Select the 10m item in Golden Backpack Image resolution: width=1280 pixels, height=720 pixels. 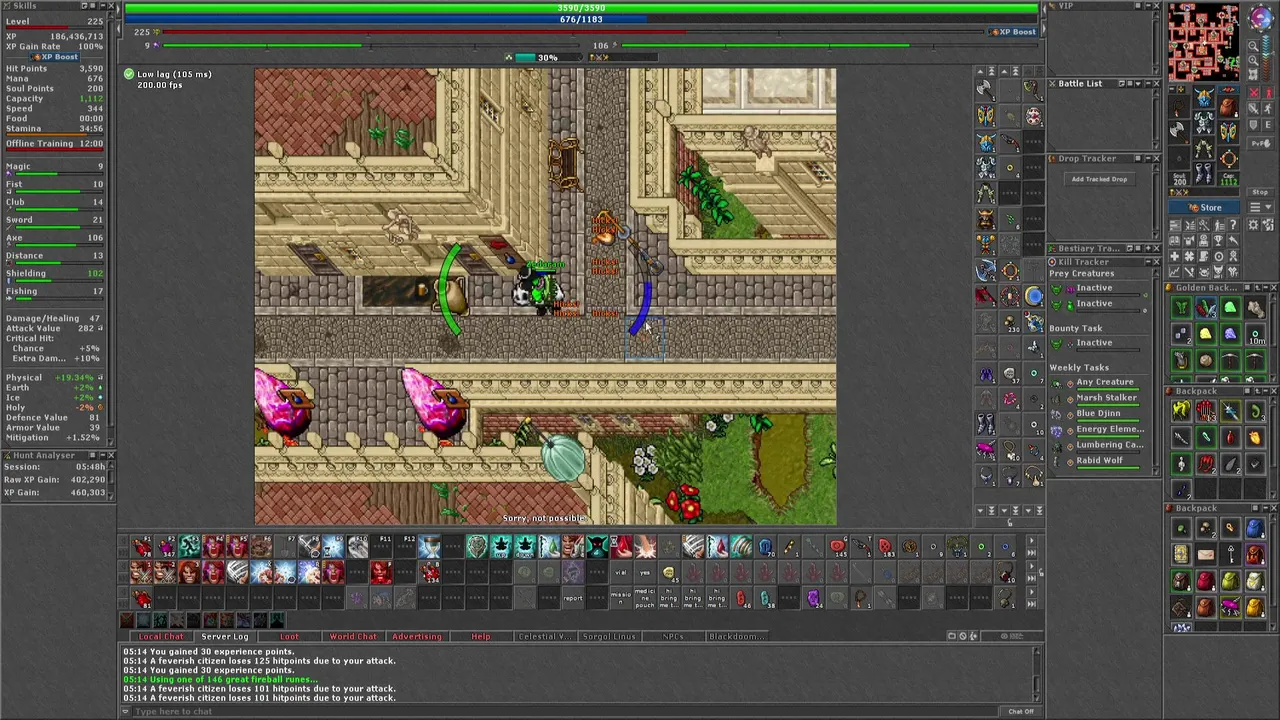(x=1255, y=335)
